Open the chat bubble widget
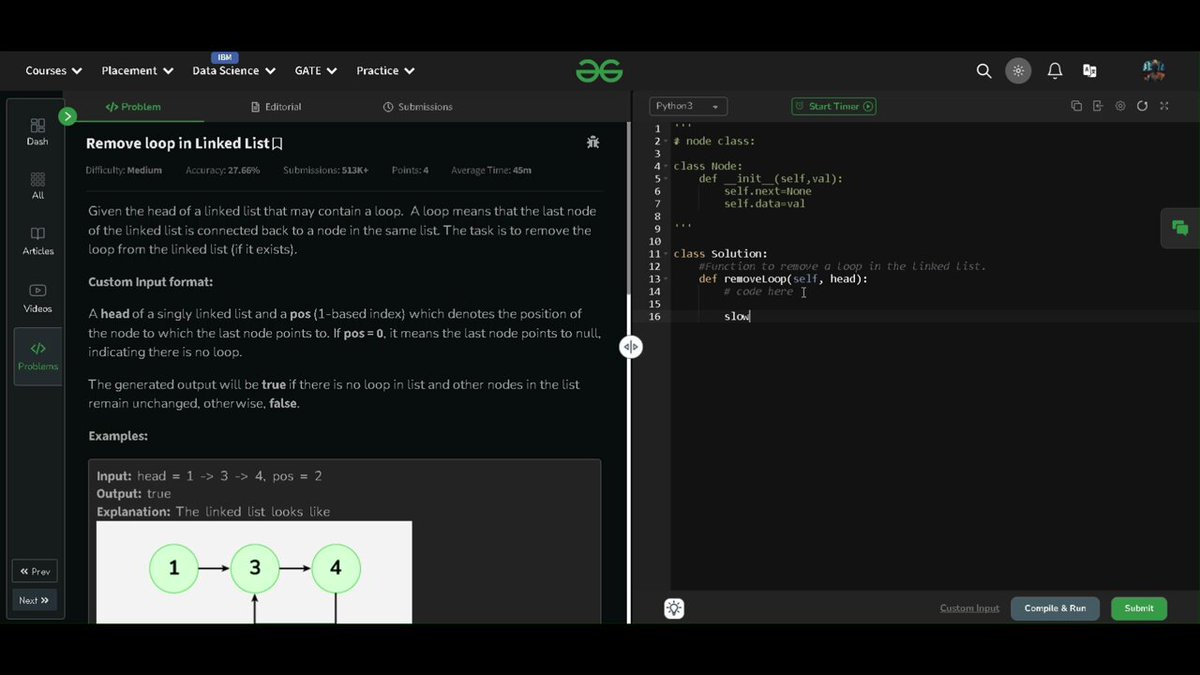Viewport: 1200px width, 675px height. point(1179,228)
